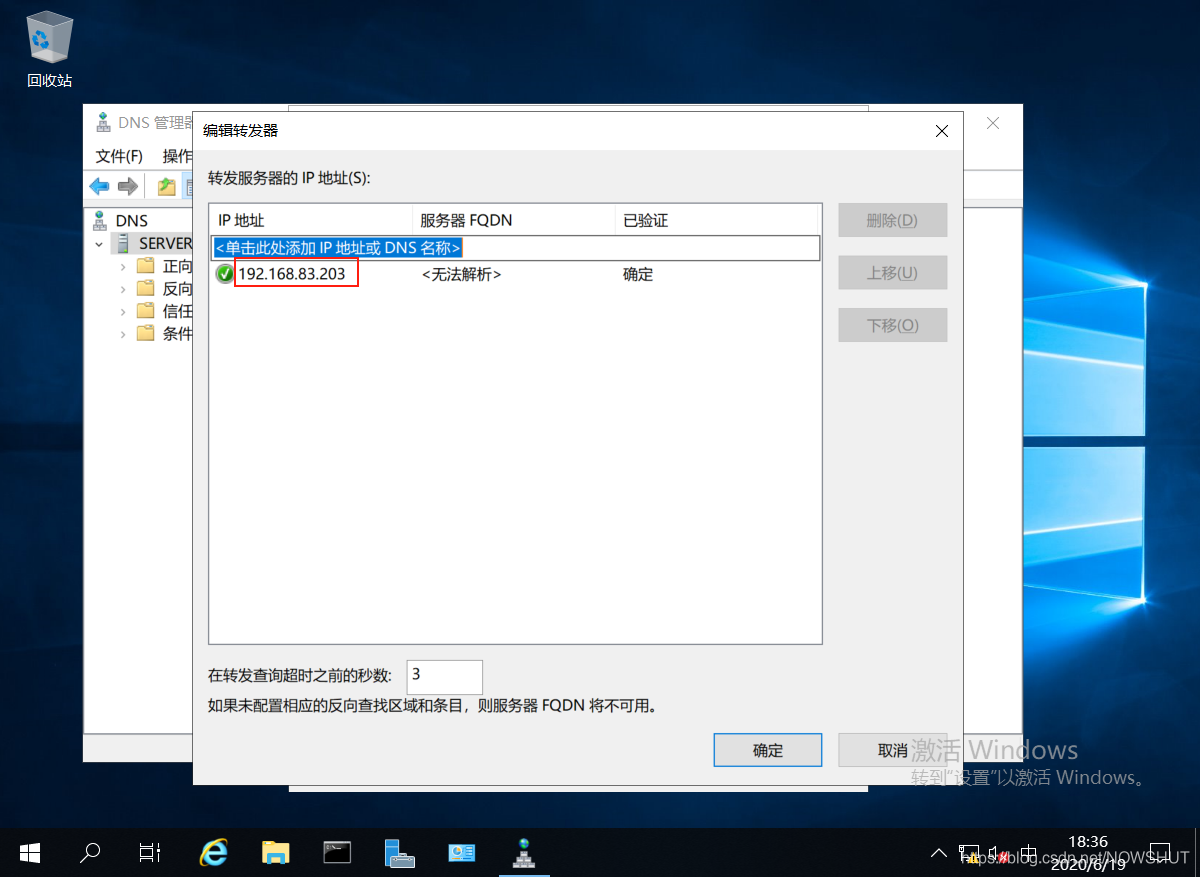This screenshot has height=877, width=1200.
Task: Expand the 条件 forwarders folder
Action: (x=122, y=333)
